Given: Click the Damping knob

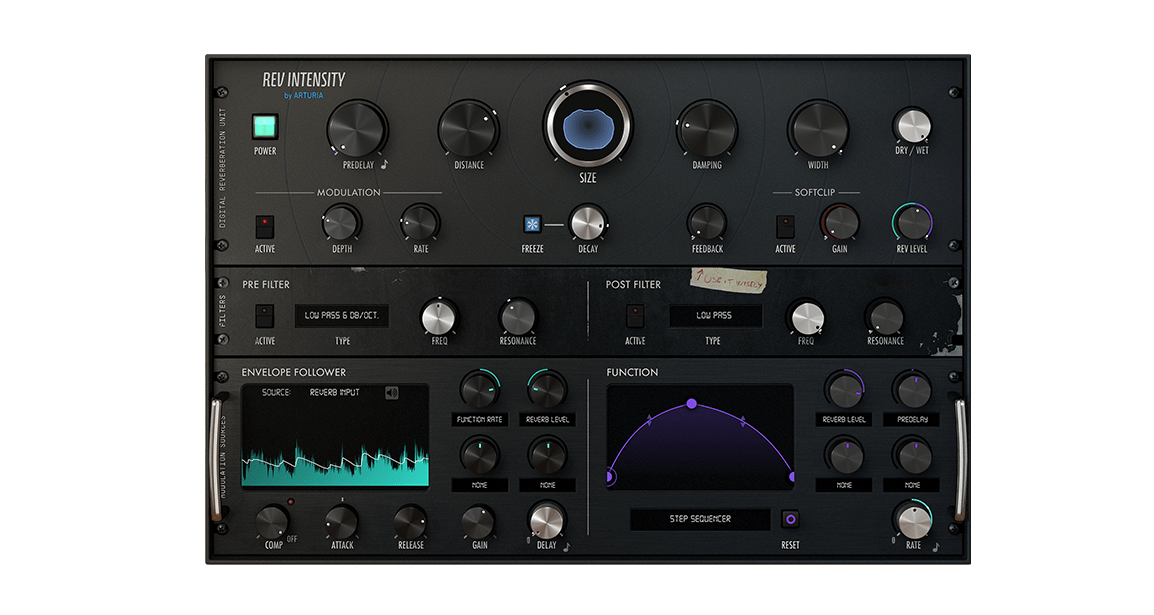Looking at the screenshot, I should pos(707,130).
